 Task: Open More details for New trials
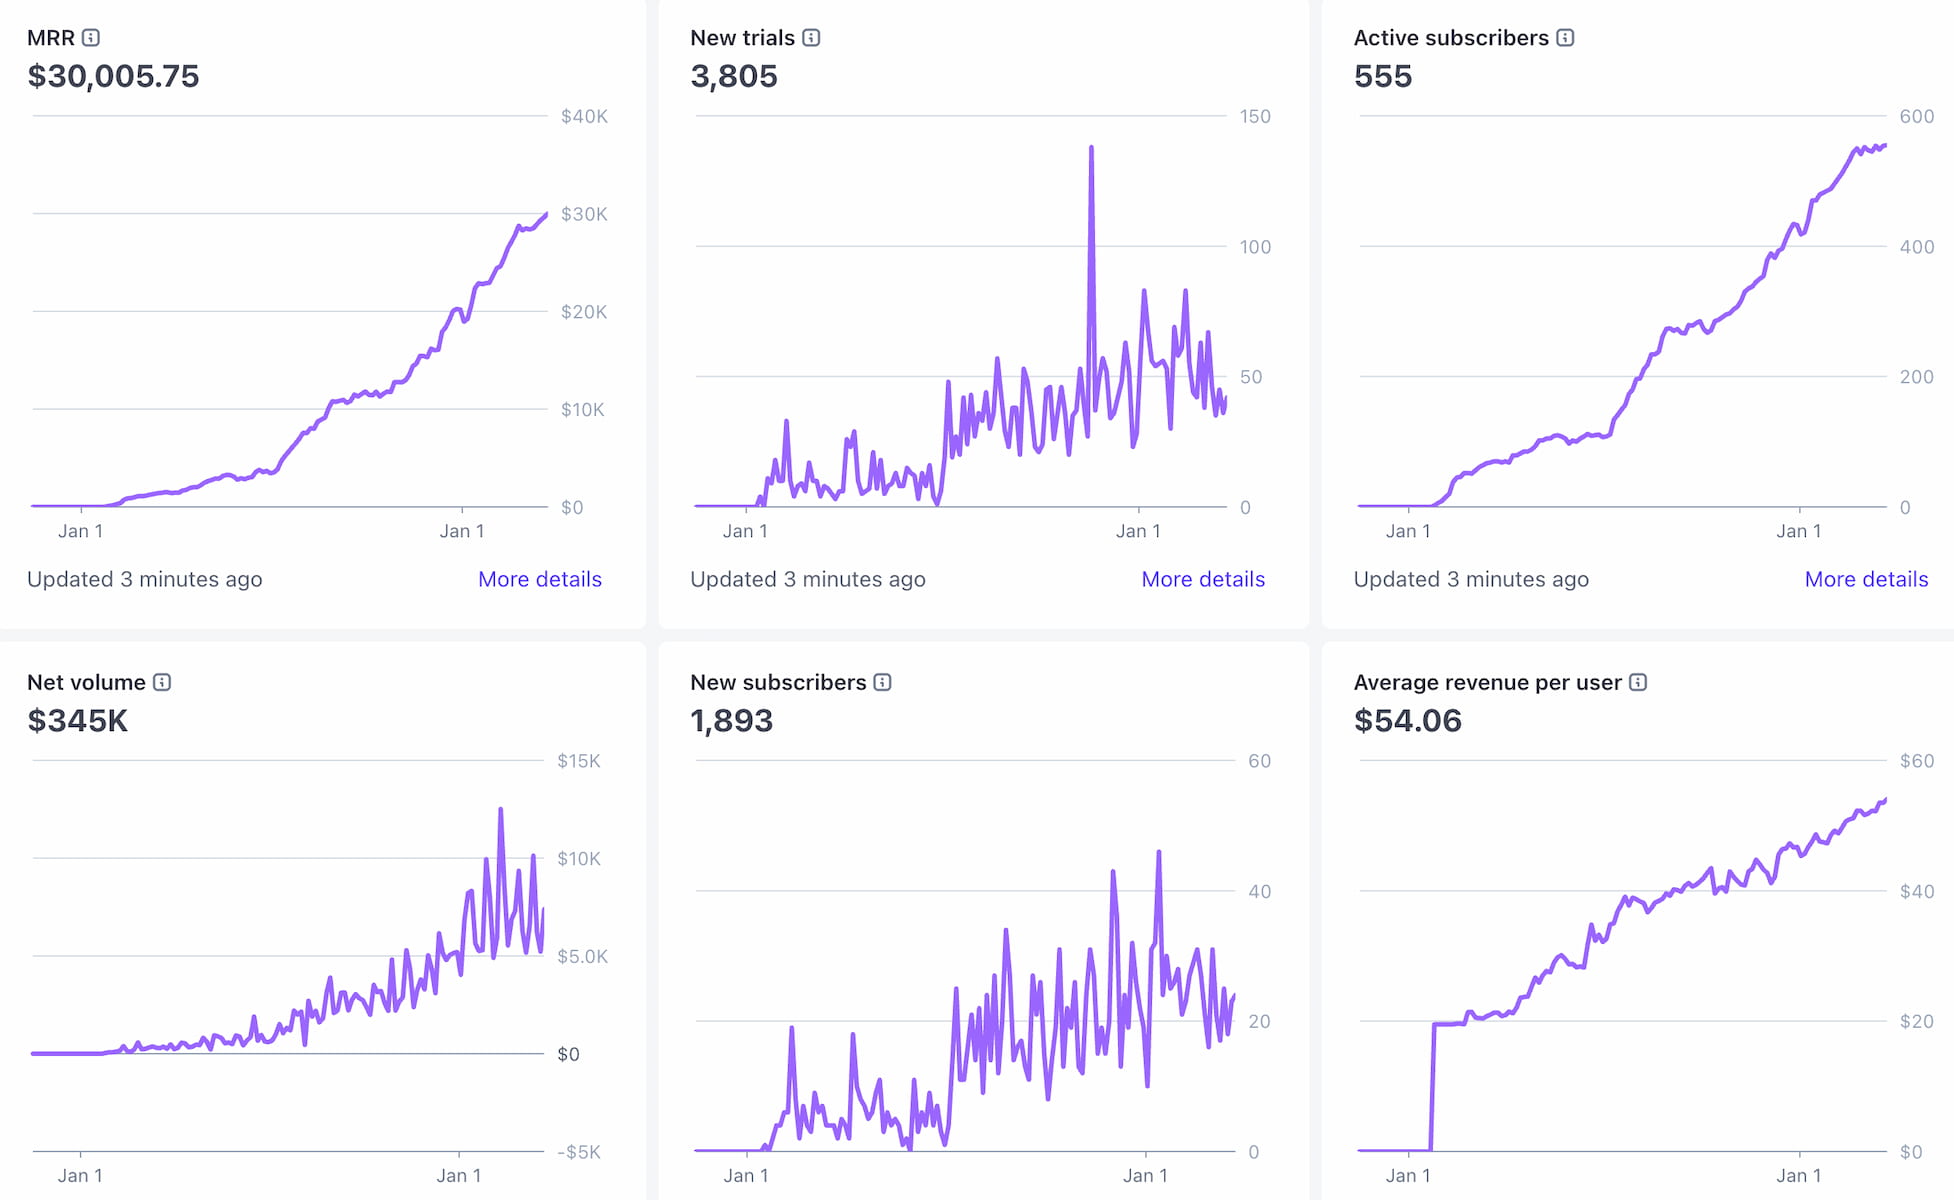coord(1203,579)
